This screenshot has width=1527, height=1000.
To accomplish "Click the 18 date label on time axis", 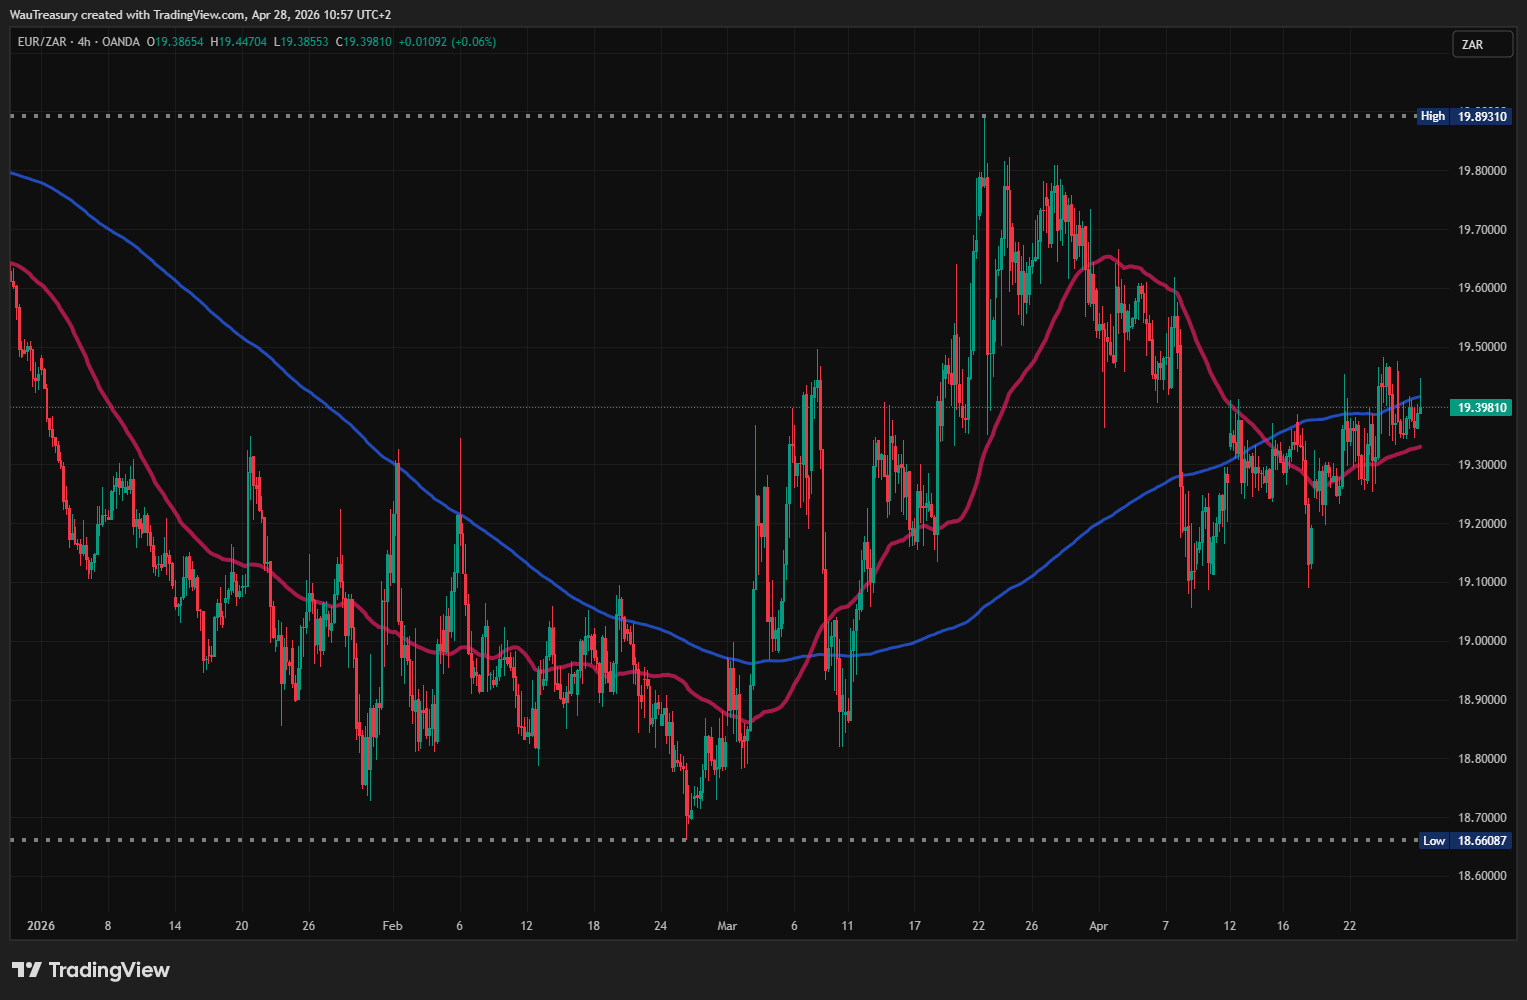I will pos(594,926).
